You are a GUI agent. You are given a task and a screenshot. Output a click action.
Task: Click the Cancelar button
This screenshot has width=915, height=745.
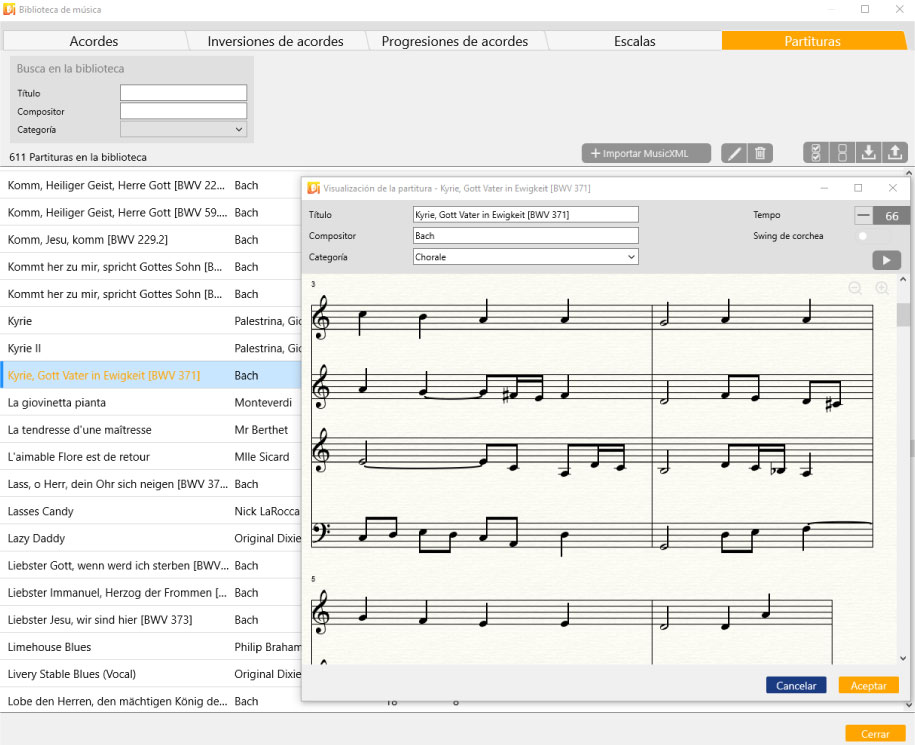click(x=796, y=685)
